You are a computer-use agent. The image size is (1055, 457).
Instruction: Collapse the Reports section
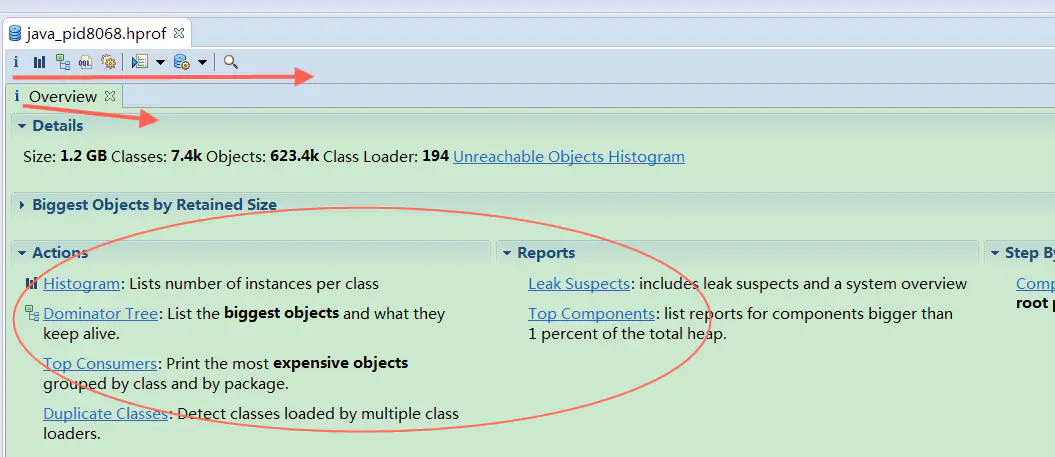(x=507, y=253)
